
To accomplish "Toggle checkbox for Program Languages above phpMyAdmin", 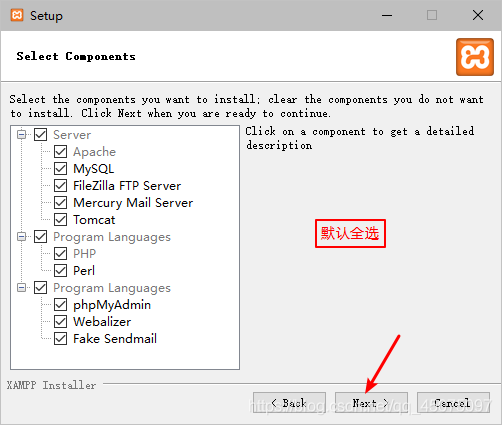I will point(41,288).
